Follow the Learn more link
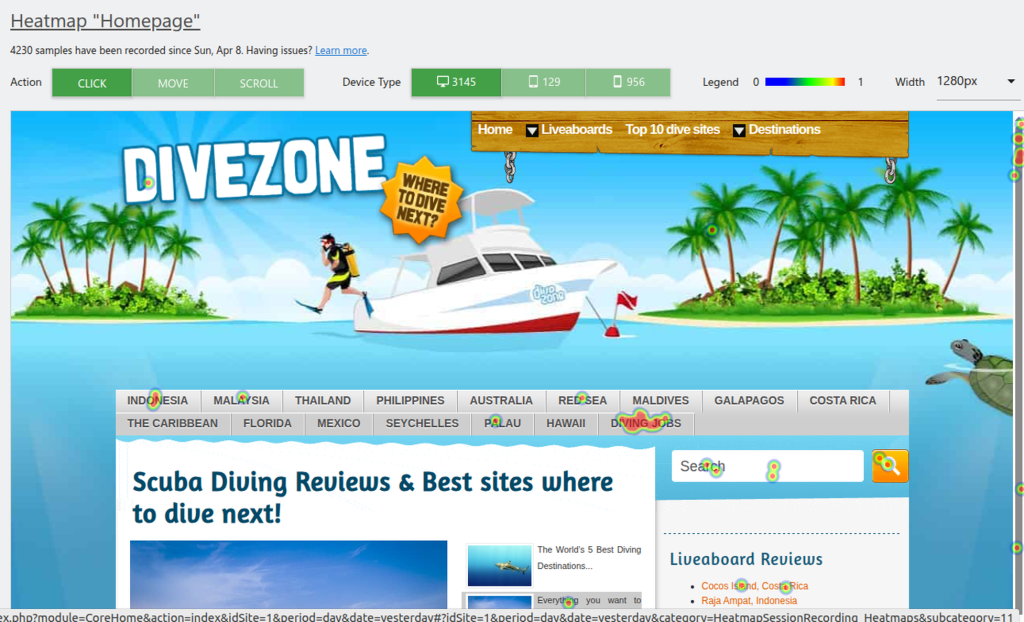 coord(341,50)
